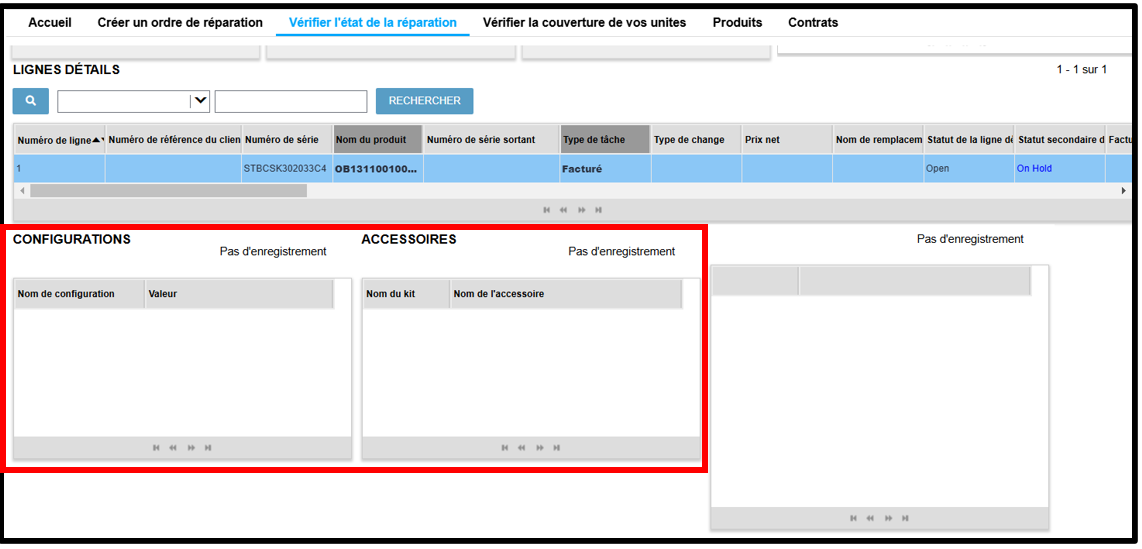Click Type de tâche column header
The image size is (1142, 549).
605,140
